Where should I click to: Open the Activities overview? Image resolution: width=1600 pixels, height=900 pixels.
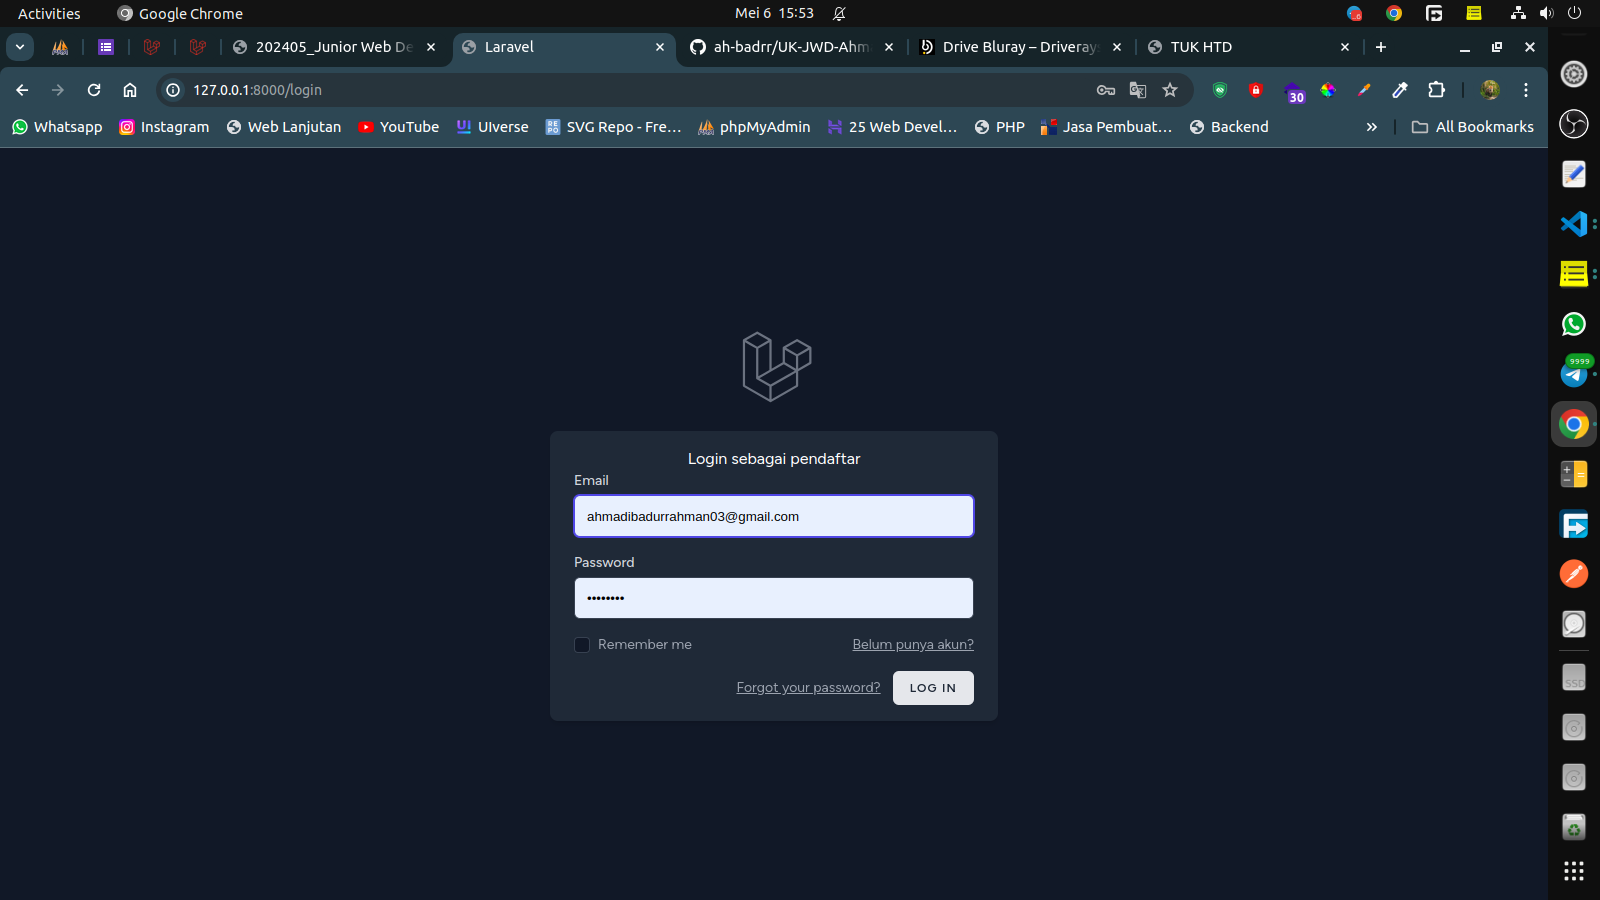point(49,13)
